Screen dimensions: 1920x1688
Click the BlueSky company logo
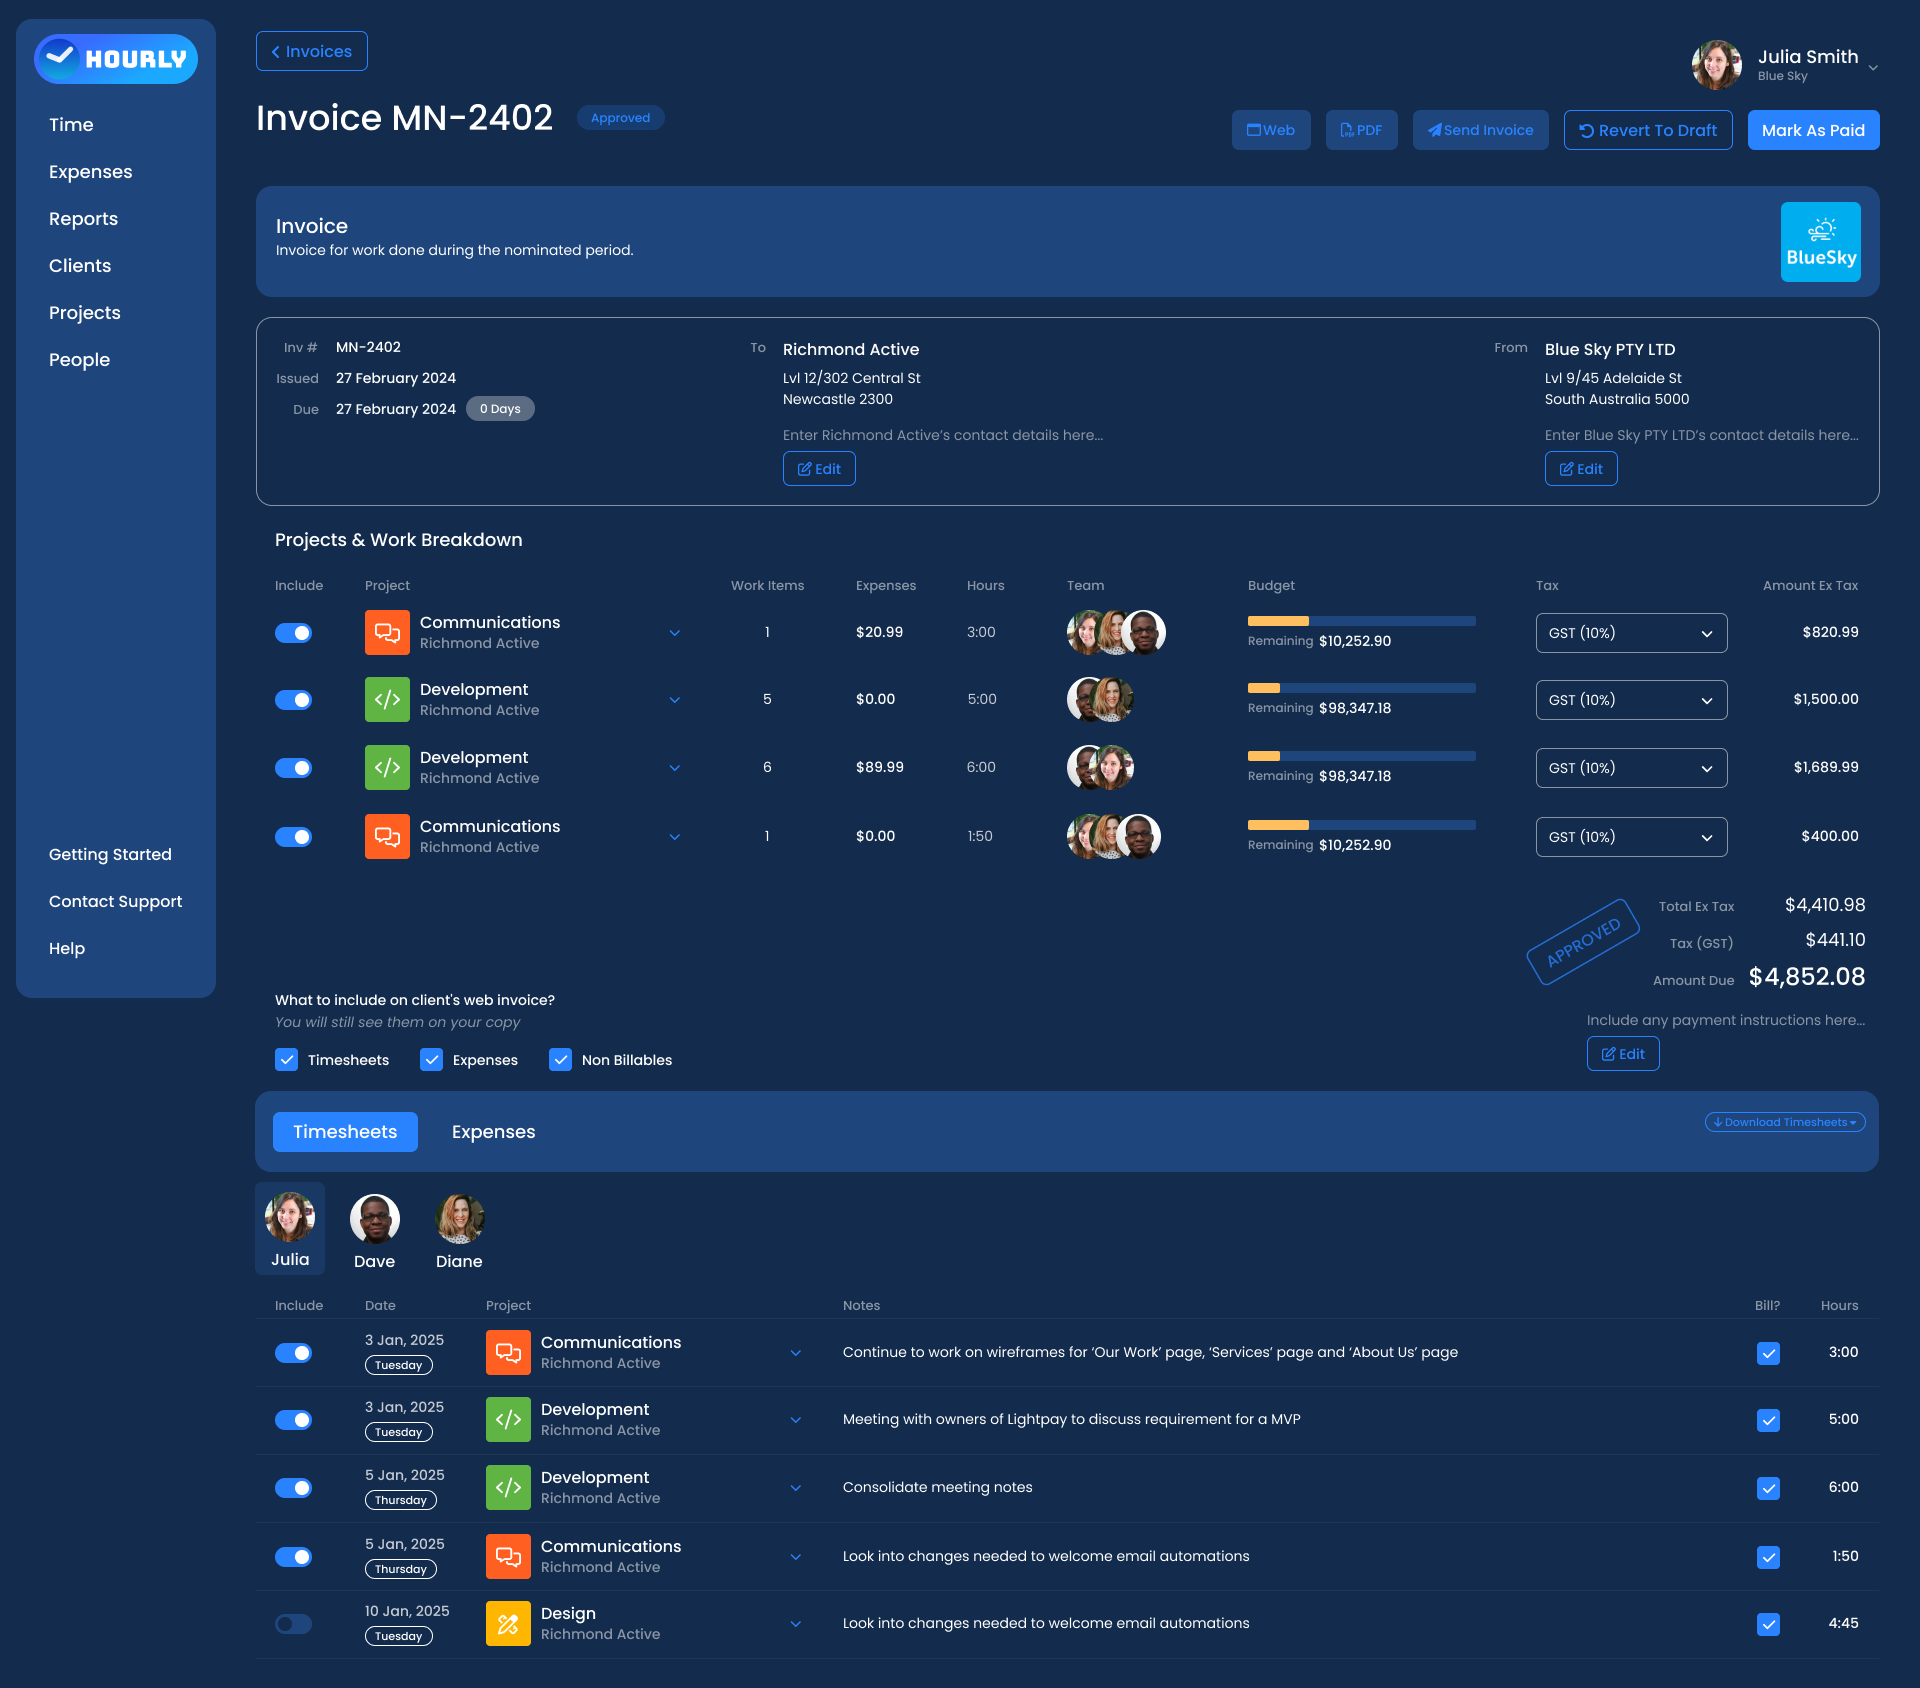click(x=1820, y=242)
